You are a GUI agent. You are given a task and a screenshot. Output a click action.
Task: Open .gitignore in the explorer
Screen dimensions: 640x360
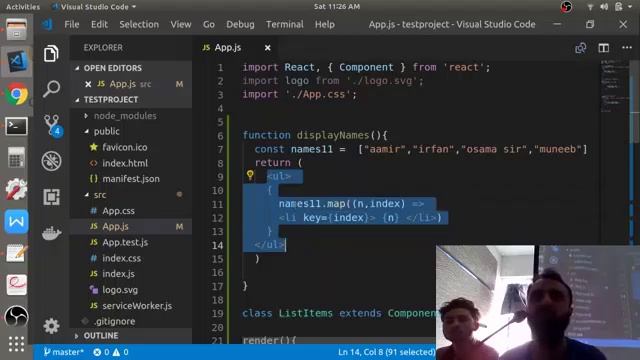point(114,321)
